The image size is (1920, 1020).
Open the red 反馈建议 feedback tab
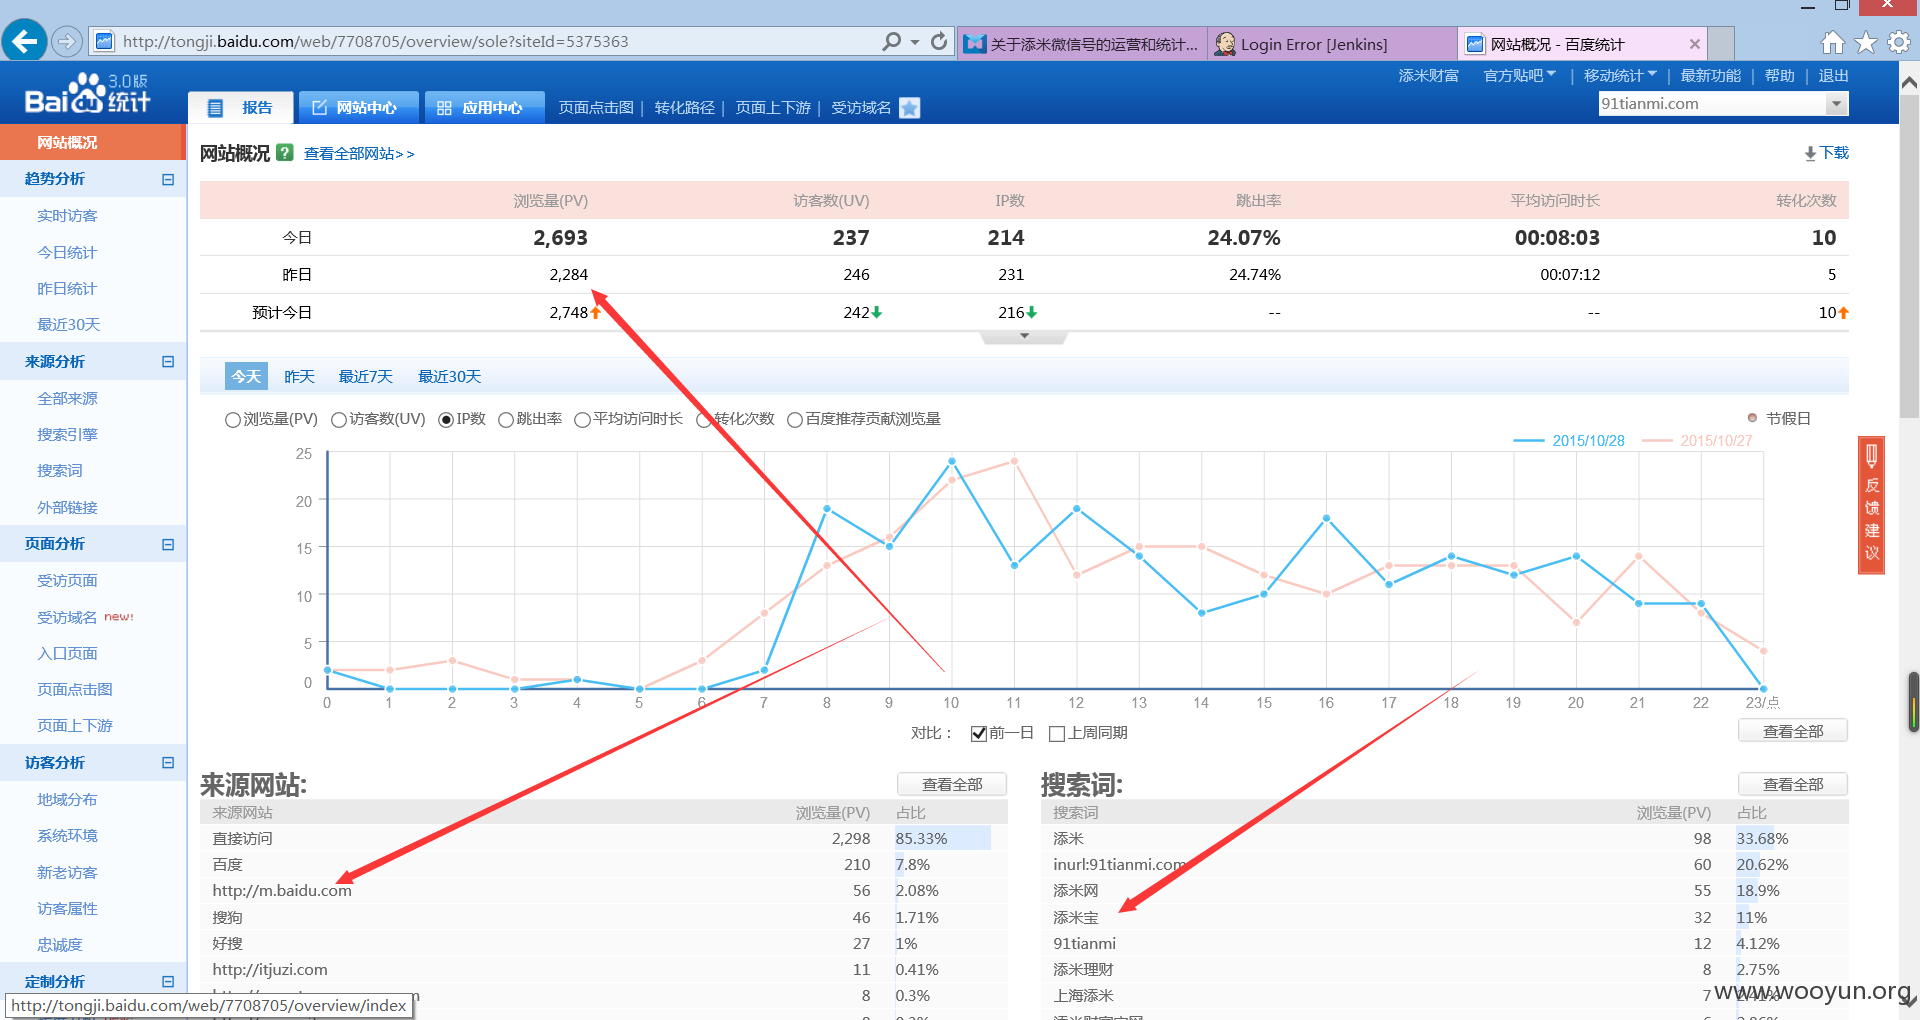1871,505
